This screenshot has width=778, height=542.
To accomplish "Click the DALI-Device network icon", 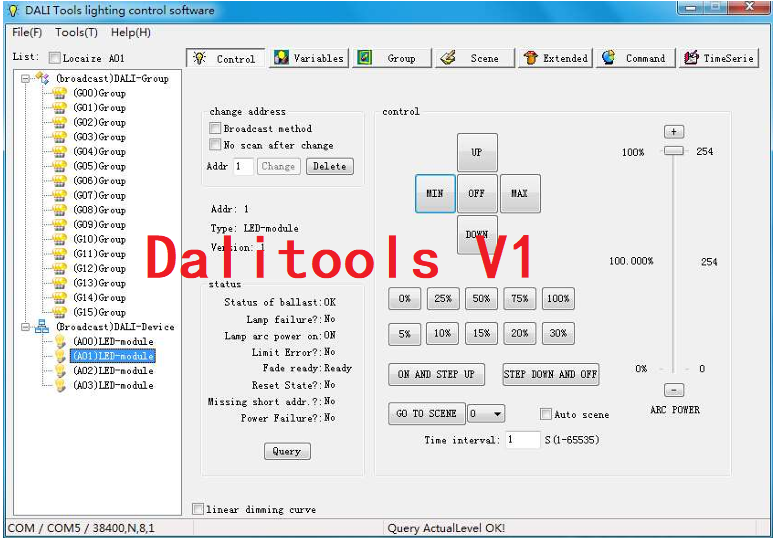I will [x=42, y=327].
